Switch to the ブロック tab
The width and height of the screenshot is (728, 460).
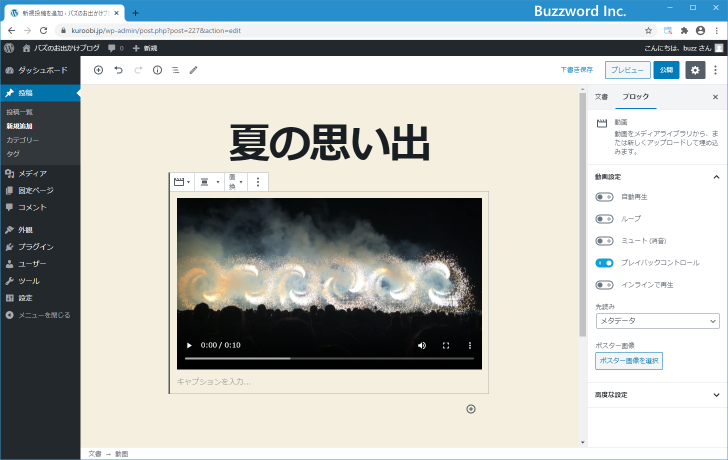(x=636, y=97)
